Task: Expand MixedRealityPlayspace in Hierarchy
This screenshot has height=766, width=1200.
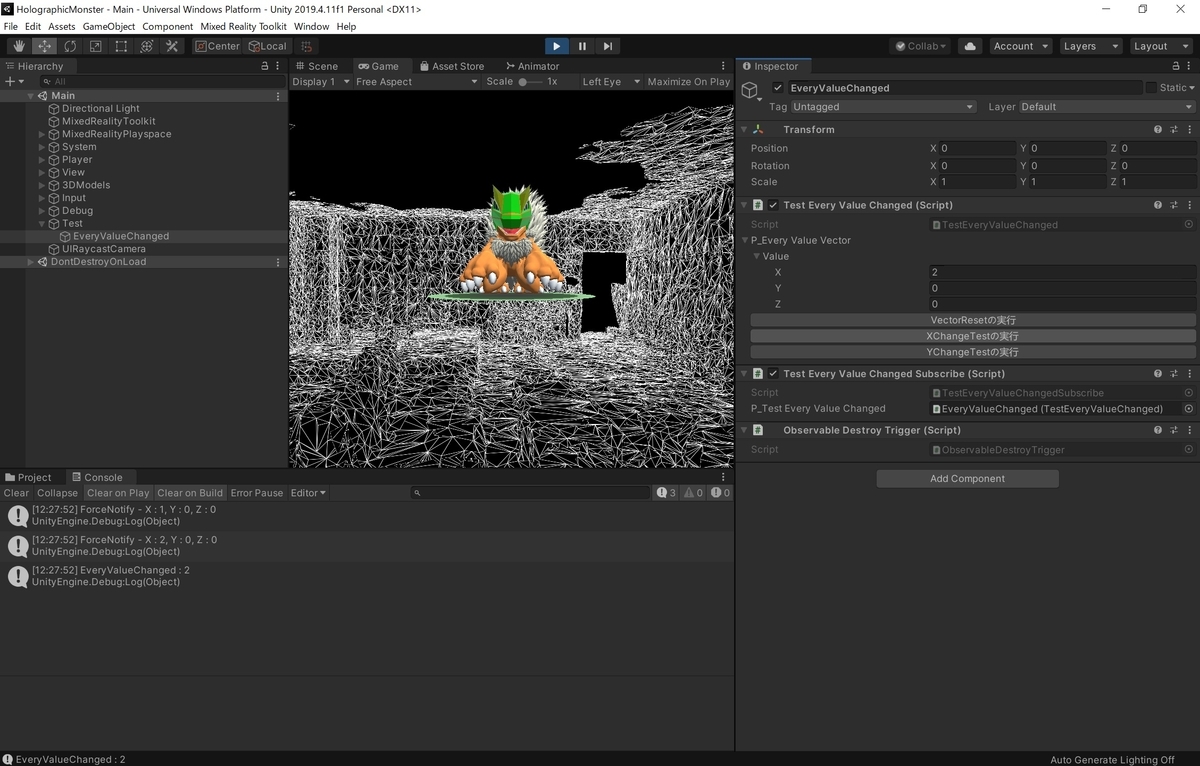Action: (x=42, y=134)
